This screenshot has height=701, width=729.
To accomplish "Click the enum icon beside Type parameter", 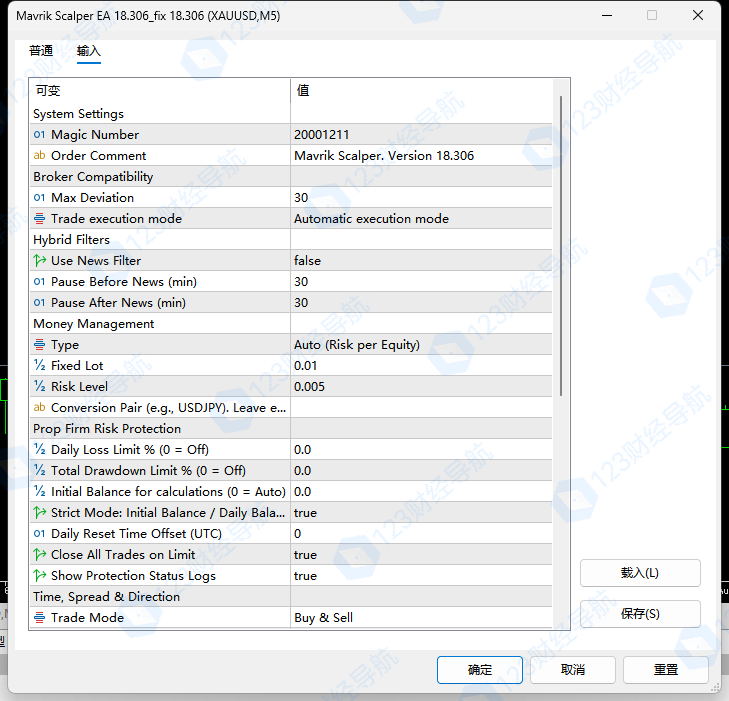I will pos(40,344).
